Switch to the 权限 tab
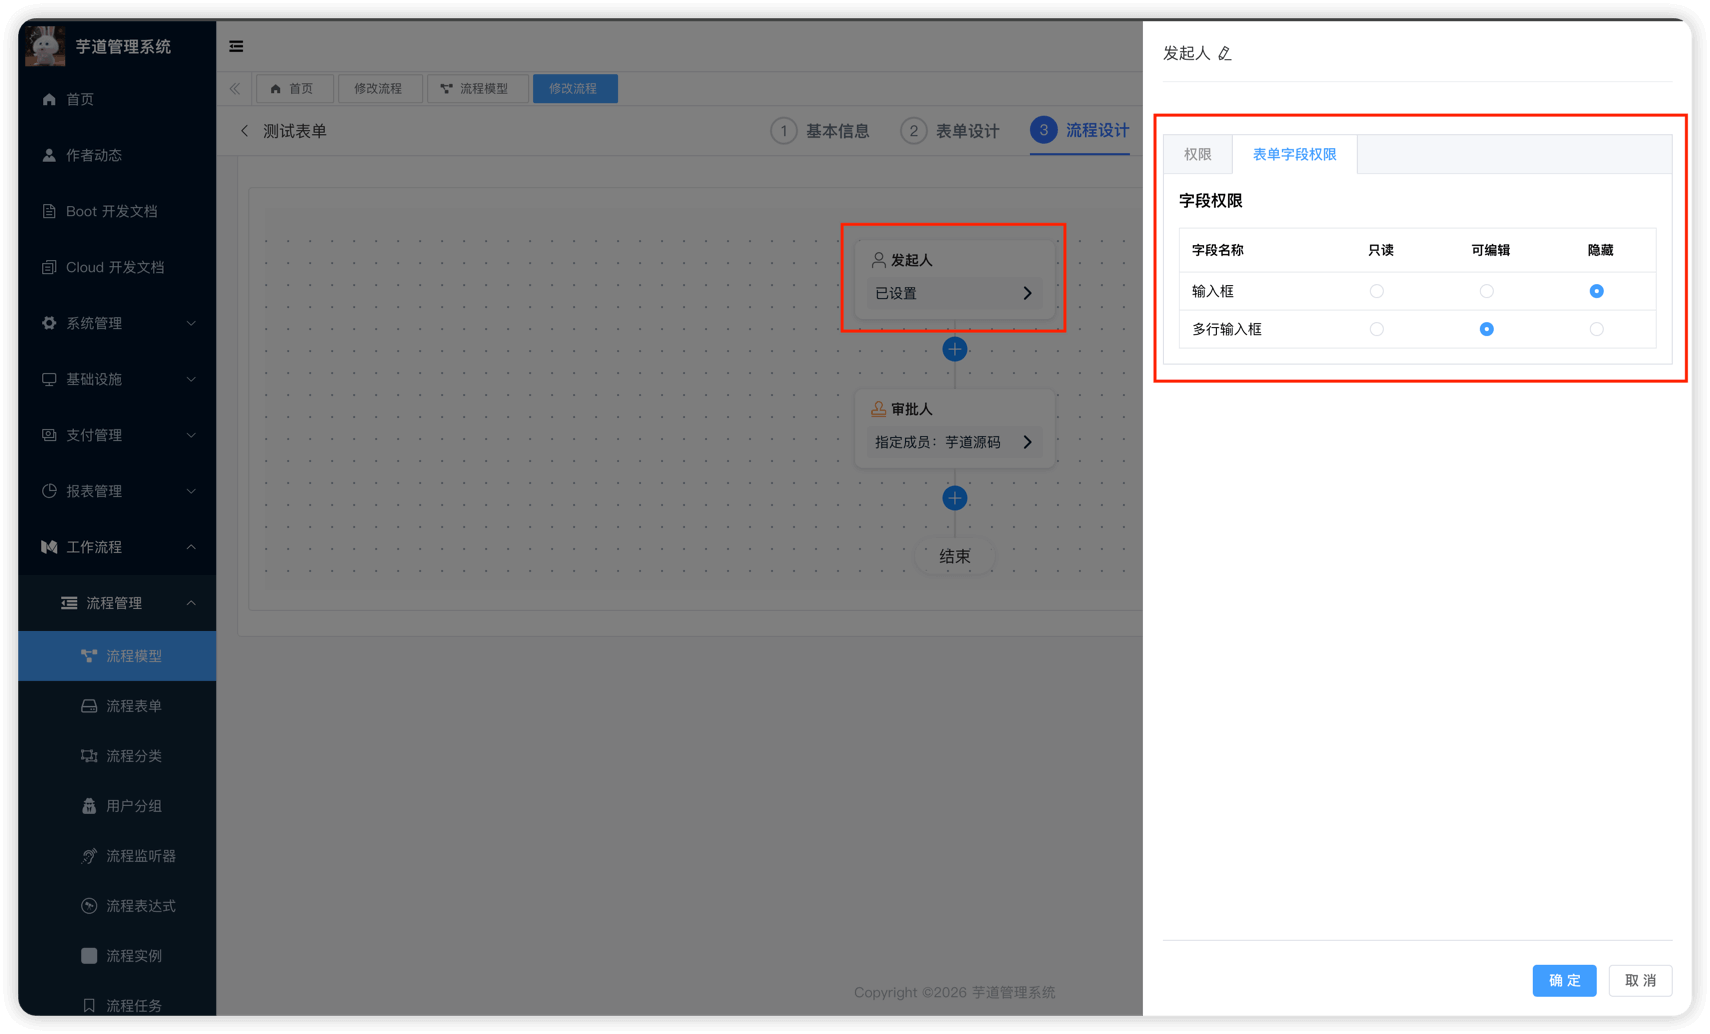Image resolution: width=1710 pixels, height=1034 pixels. (x=1197, y=154)
